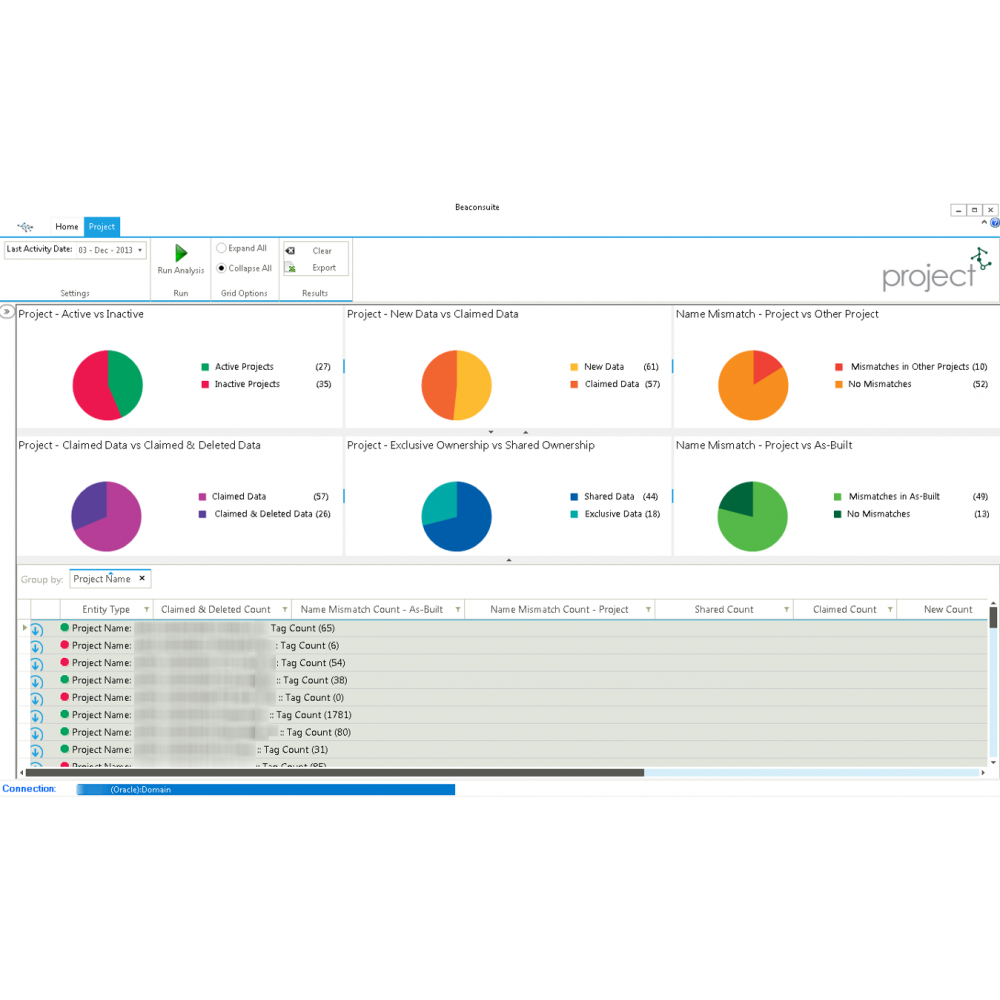
Task: Remove the Project Name grouping with X
Action: [142, 579]
